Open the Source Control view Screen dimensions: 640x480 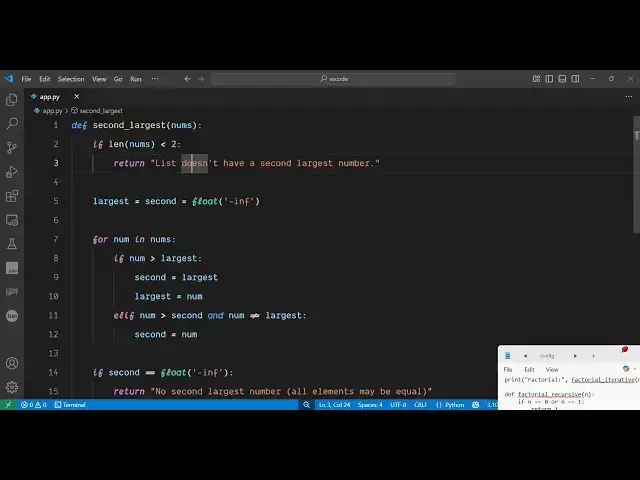(x=12, y=147)
